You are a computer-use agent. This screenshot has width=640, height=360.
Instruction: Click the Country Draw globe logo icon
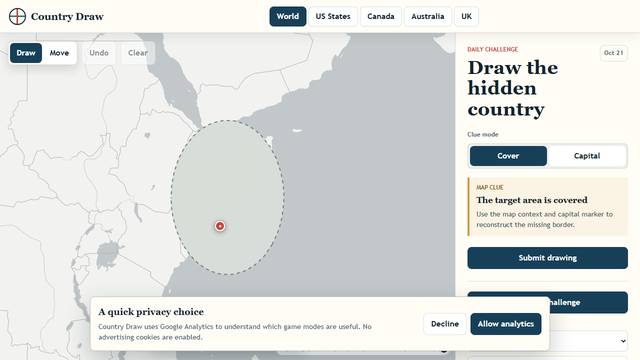[x=17, y=16]
